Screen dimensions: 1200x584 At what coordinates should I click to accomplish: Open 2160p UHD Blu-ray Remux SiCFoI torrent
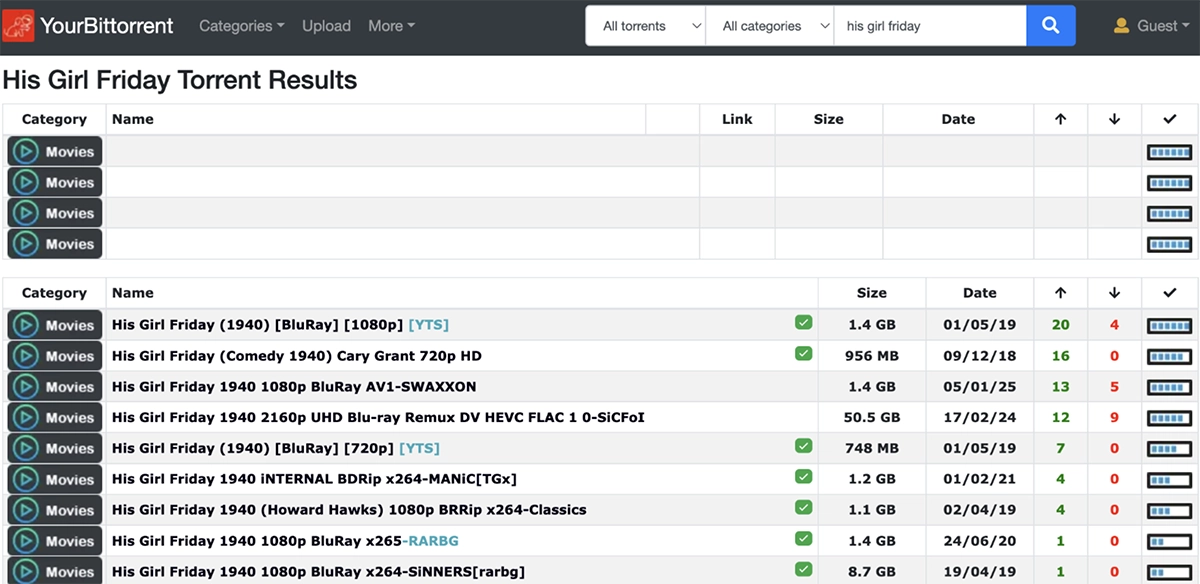point(378,418)
